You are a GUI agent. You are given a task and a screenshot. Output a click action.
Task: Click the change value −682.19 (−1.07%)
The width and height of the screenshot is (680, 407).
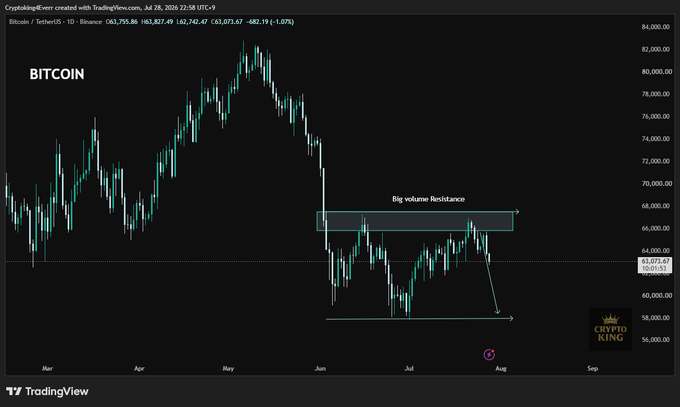tap(270, 22)
